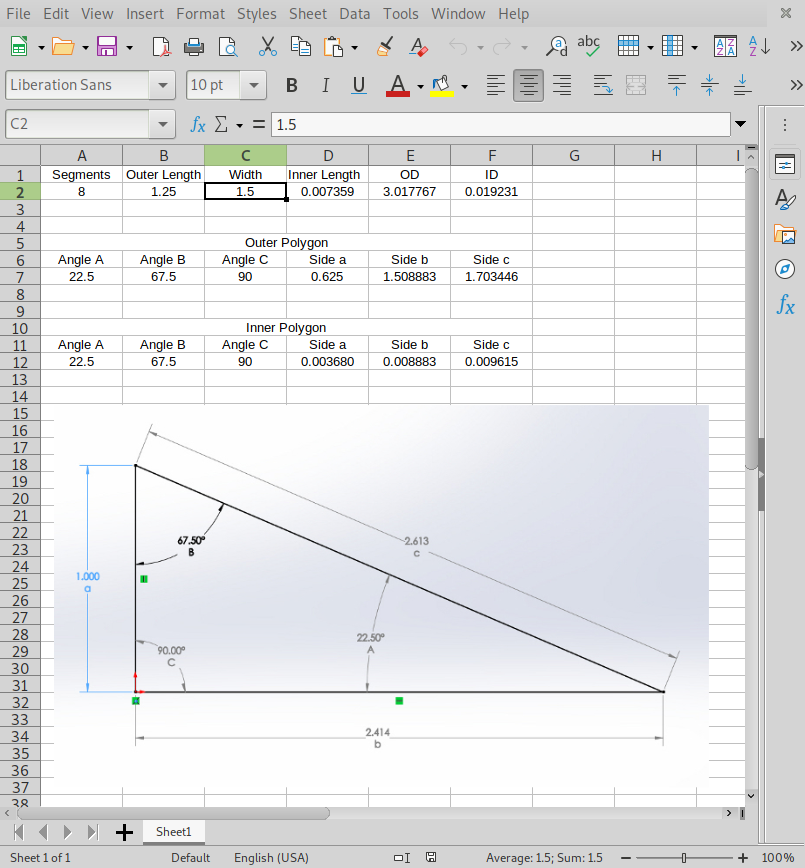Viewport: 805px width, 868px height.
Task: Open the Functions sidebar deck
Action: click(x=786, y=306)
